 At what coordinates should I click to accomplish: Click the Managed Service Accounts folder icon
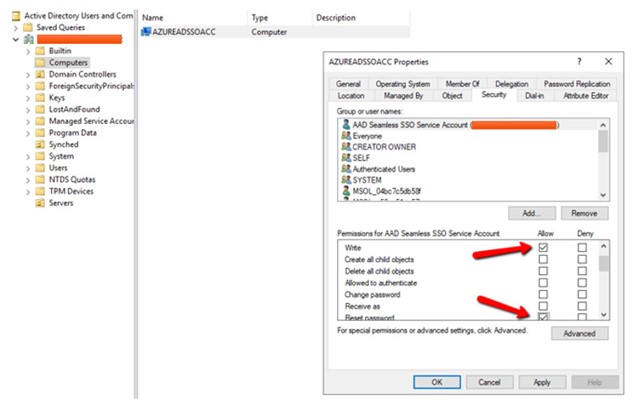40,121
